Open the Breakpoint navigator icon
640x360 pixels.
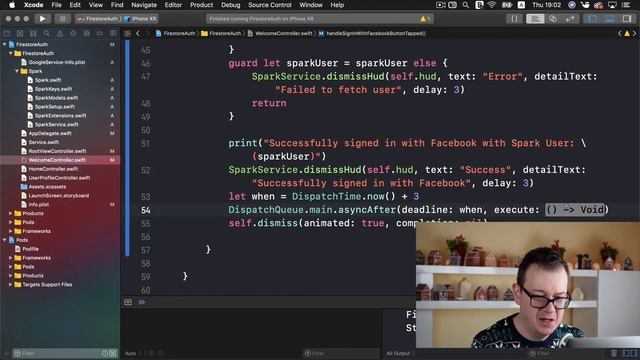[100, 33]
